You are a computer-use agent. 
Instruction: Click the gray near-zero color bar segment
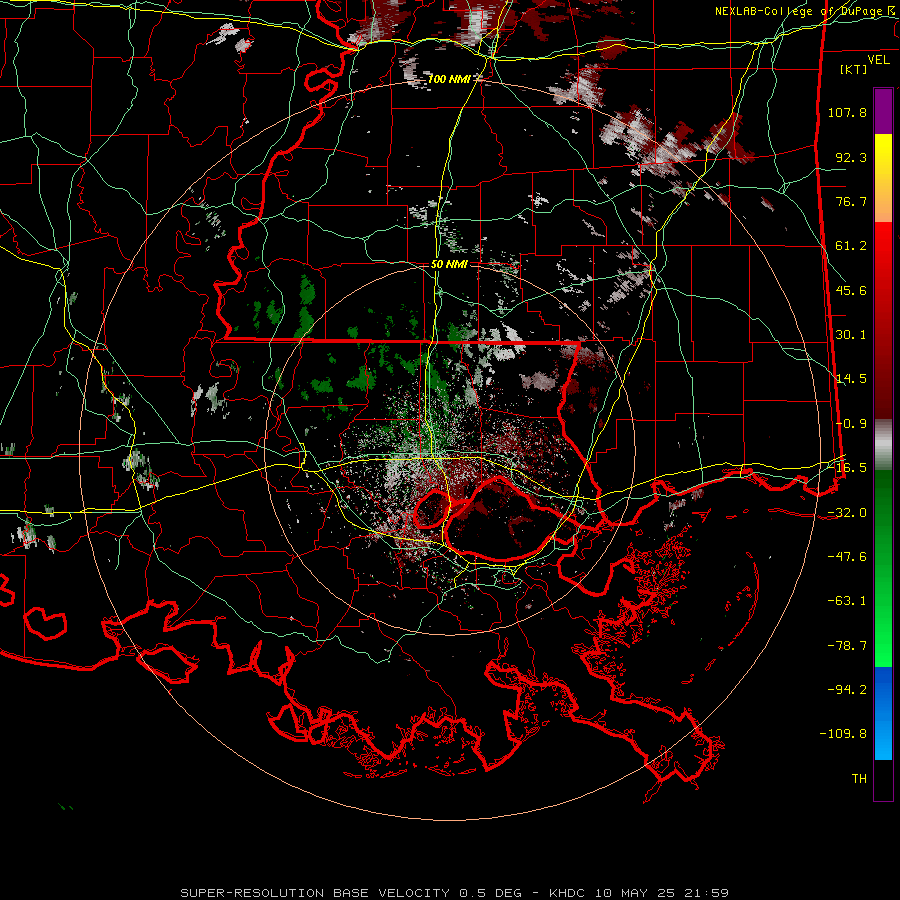click(x=883, y=445)
